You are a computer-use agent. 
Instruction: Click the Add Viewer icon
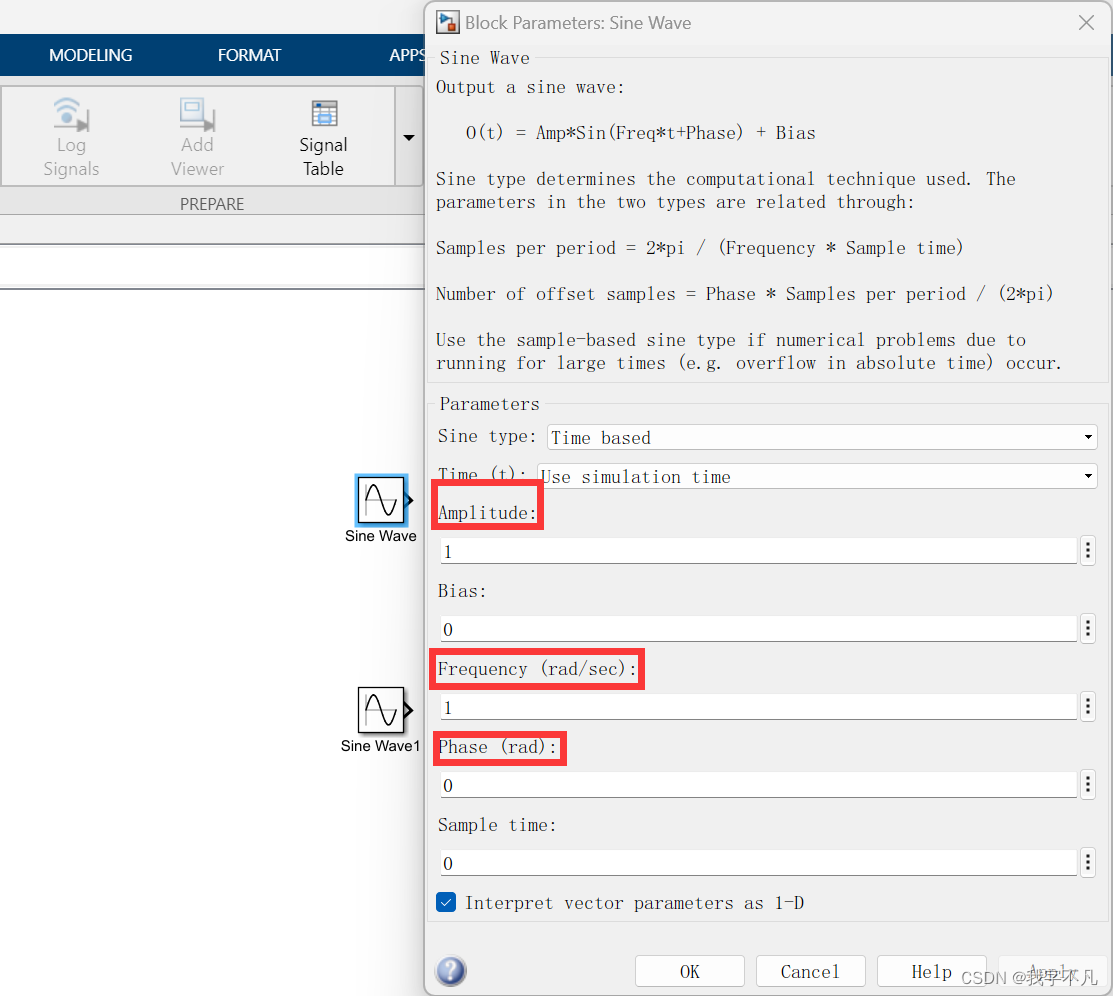[197, 114]
